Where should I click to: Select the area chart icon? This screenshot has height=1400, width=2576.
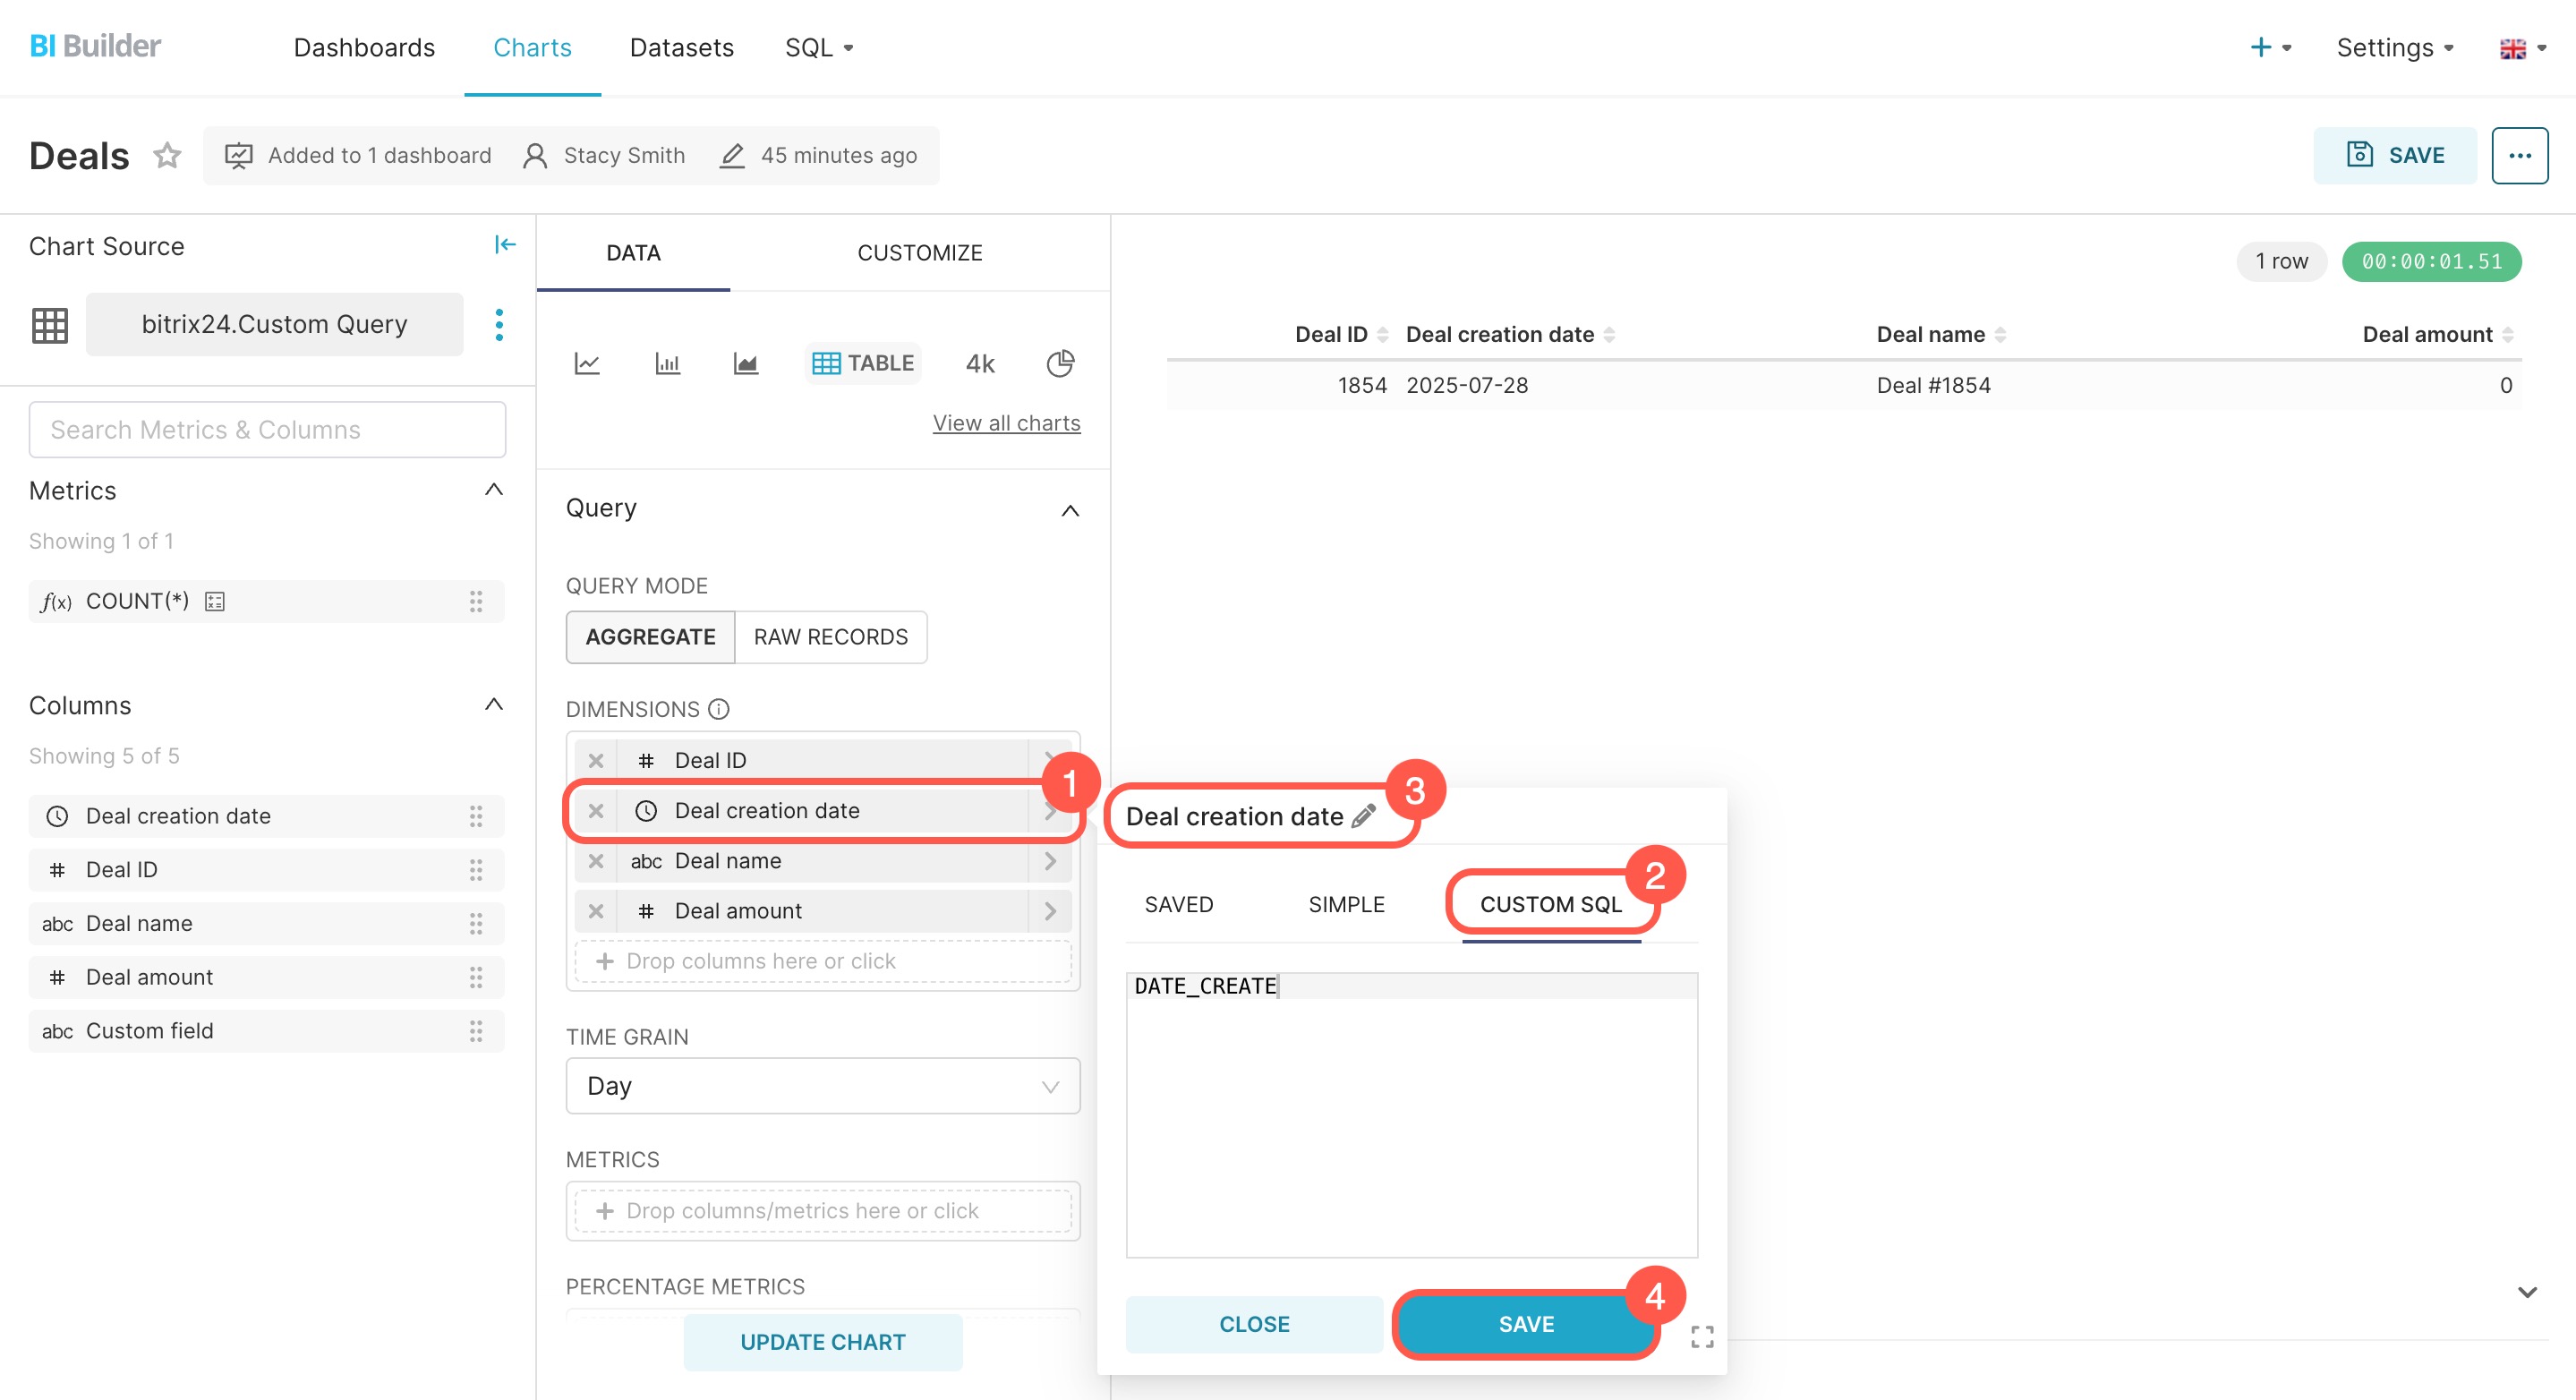click(x=745, y=363)
